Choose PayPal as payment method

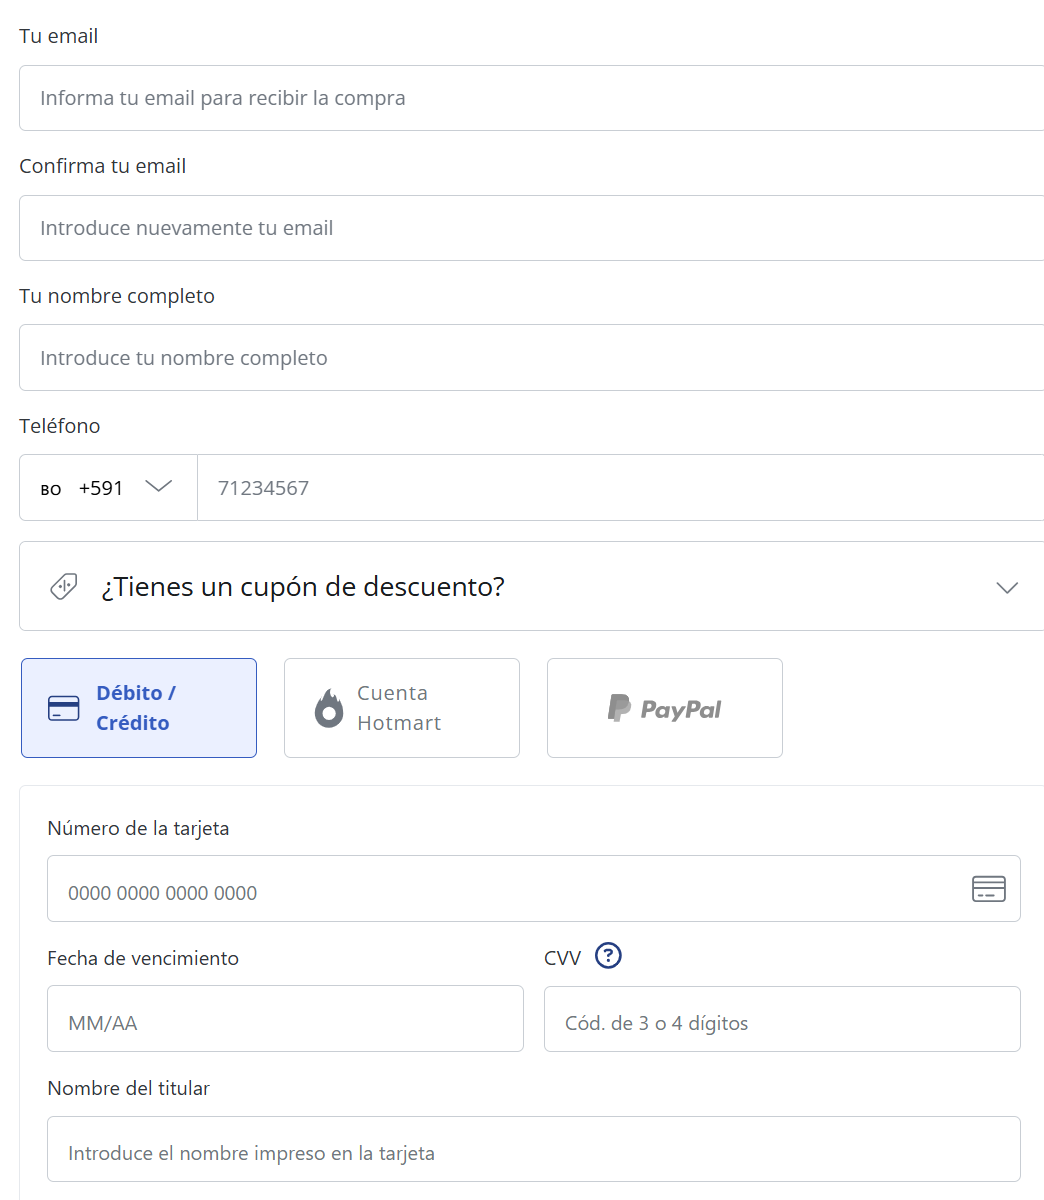[664, 708]
